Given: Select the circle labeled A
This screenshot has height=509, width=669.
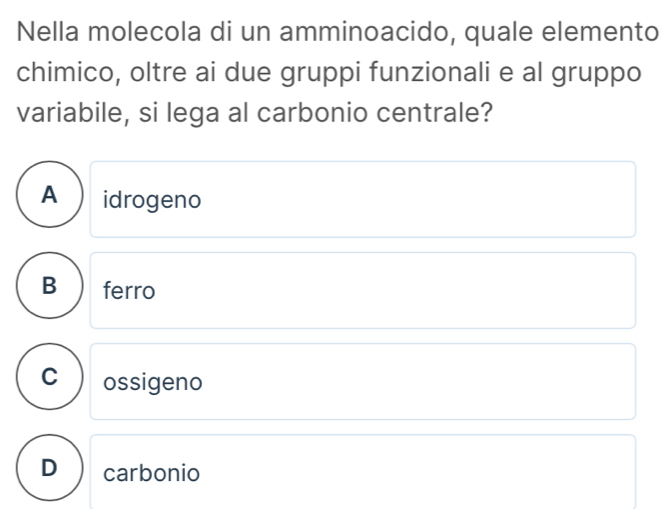Looking at the screenshot, I should (x=48, y=200).
